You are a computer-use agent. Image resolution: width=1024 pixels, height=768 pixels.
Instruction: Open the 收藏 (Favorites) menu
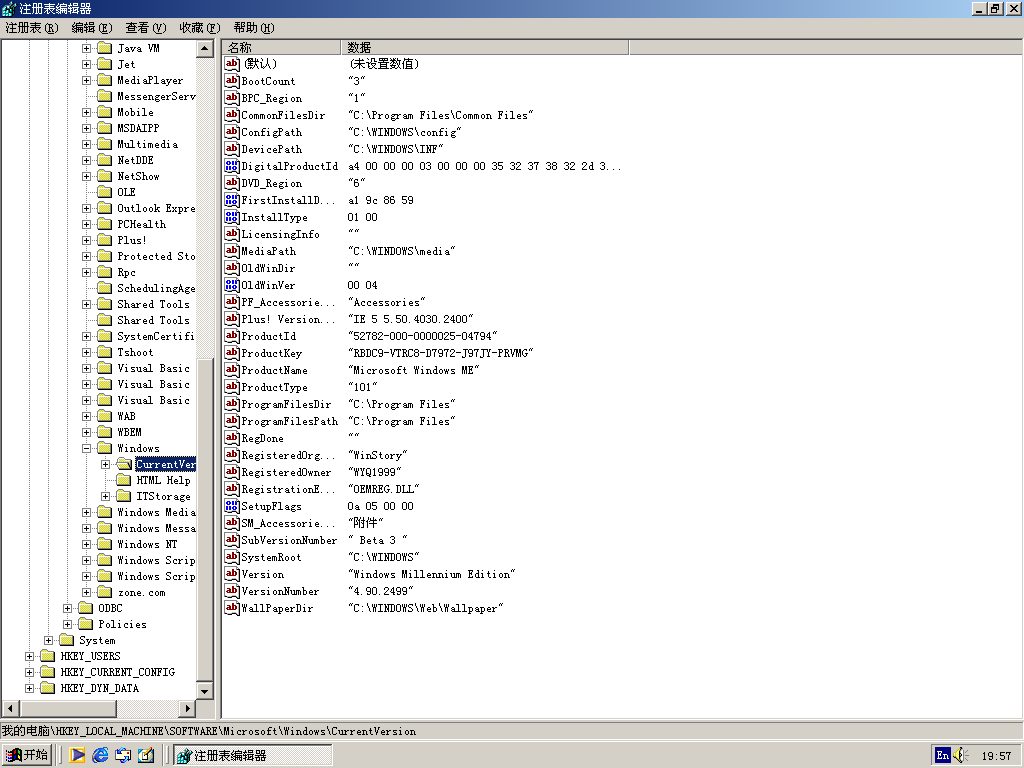(x=199, y=28)
